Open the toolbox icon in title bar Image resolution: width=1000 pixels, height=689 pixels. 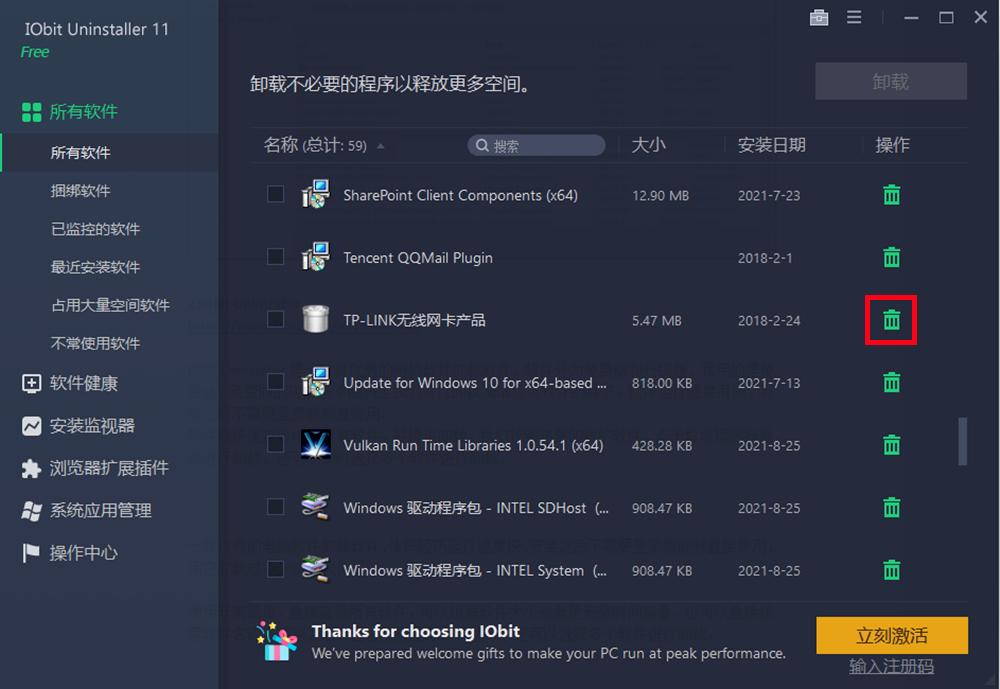pyautogui.click(x=819, y=17)
